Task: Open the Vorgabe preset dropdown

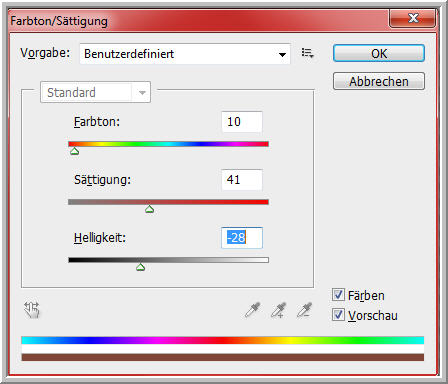Action: 185,54
